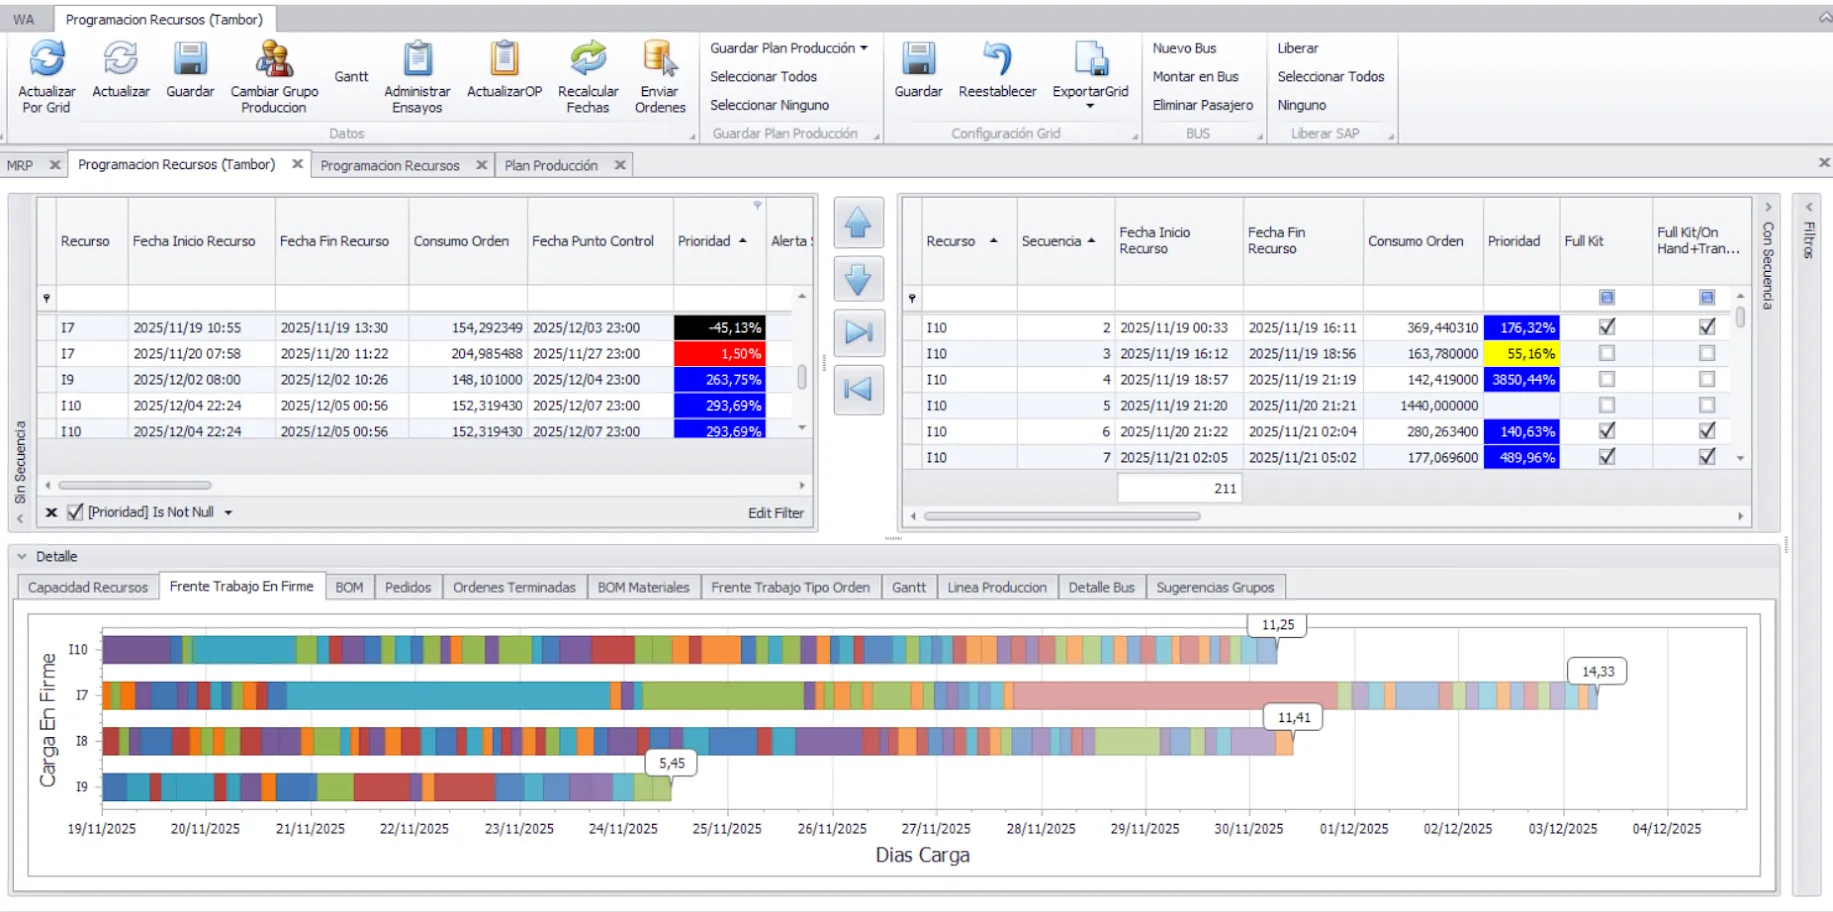Click the Cambiar Grupo Produccion icon
1833x912 pixels.
[274, 60]
